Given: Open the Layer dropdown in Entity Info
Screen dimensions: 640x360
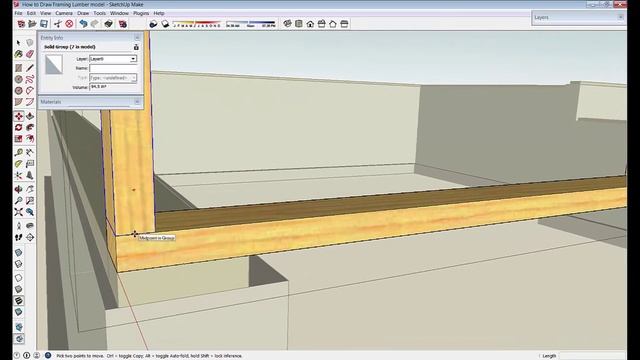Looking at the screenshot, I should pos(133,59).
